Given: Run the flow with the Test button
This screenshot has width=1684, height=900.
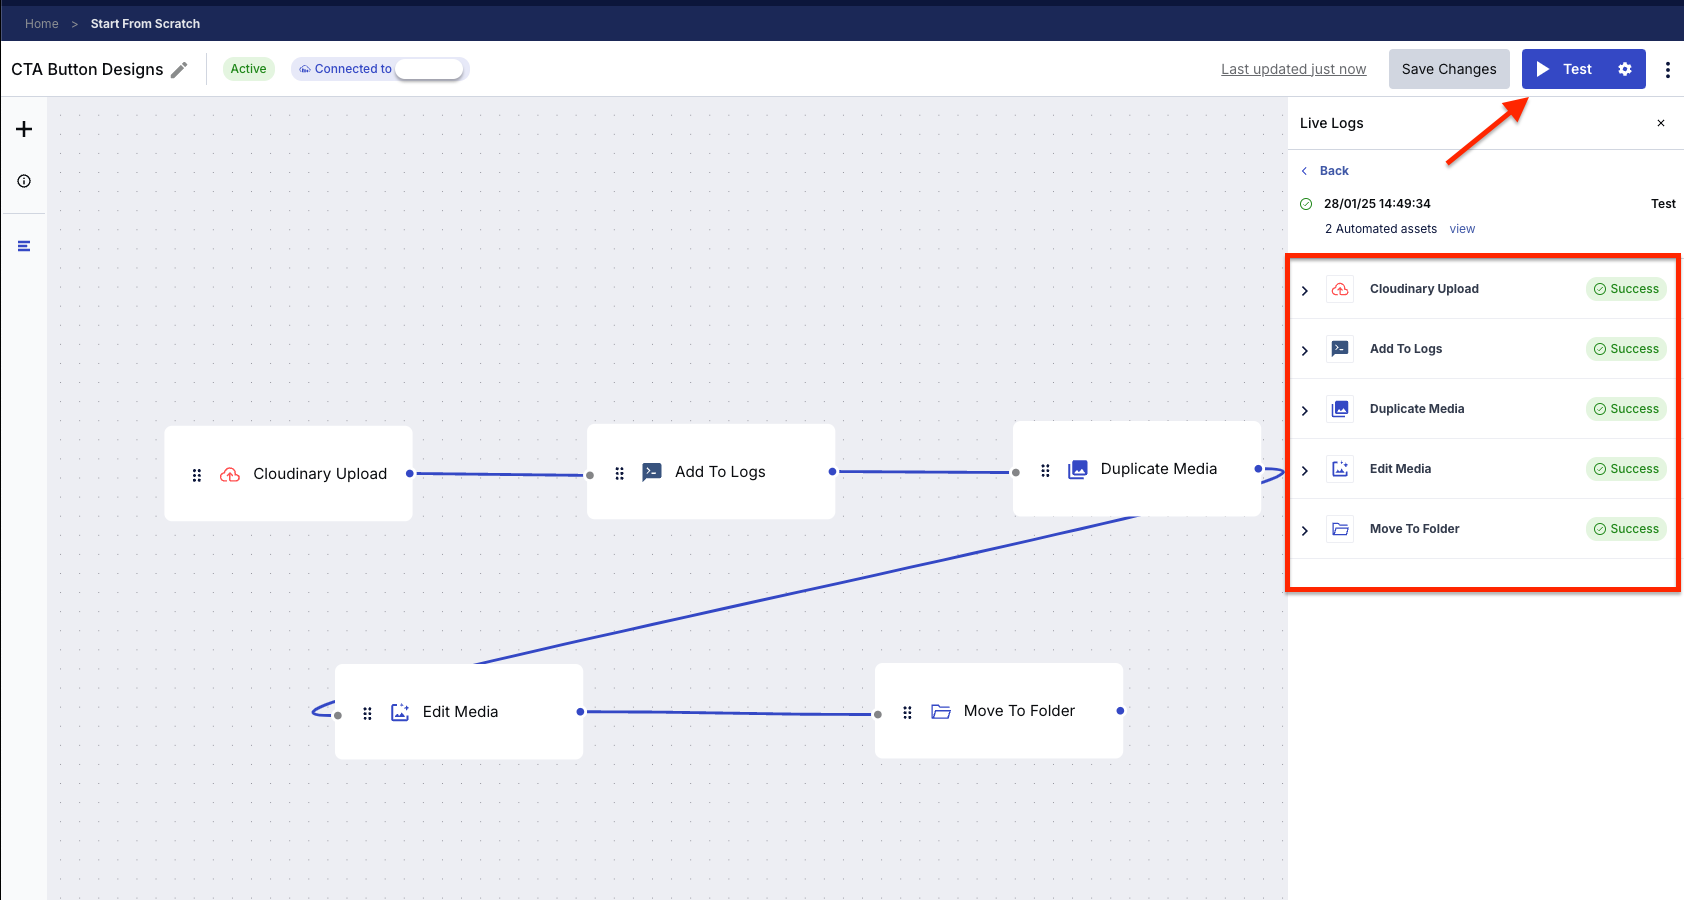Looking at the screenshot, I should (x=1564, y=69).
